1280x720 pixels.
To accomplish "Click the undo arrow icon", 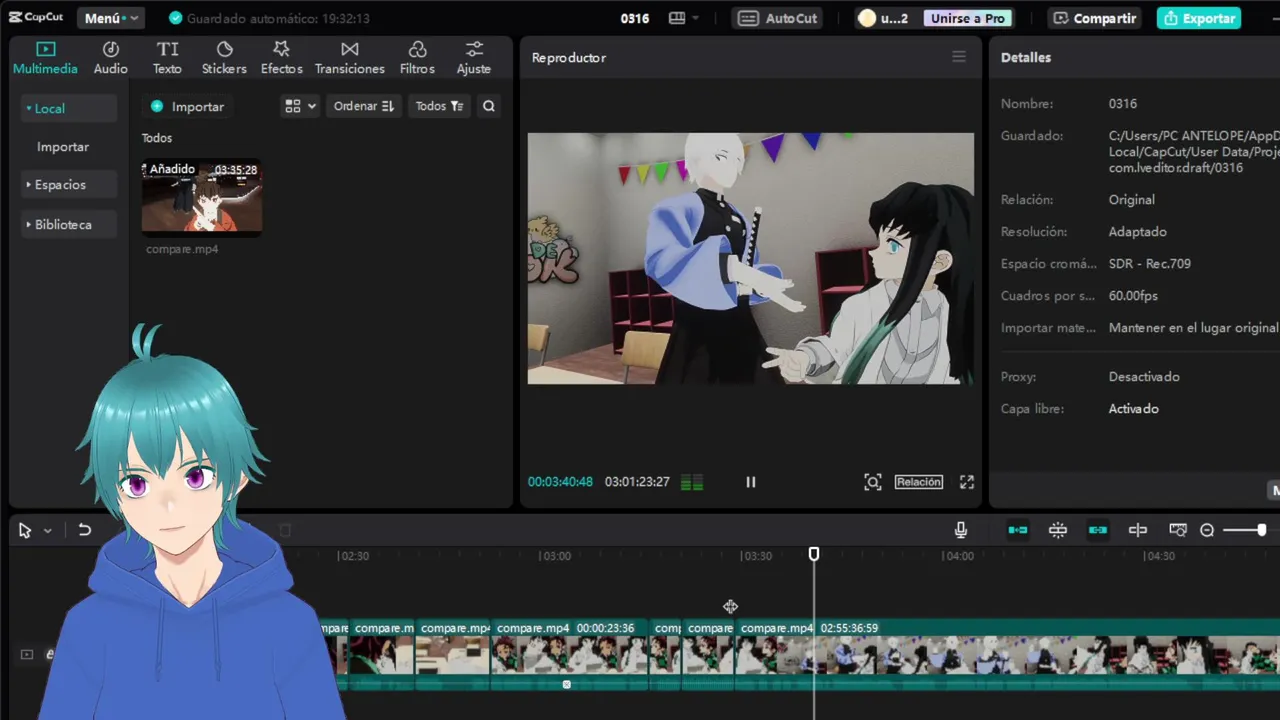I will [85, 530].
